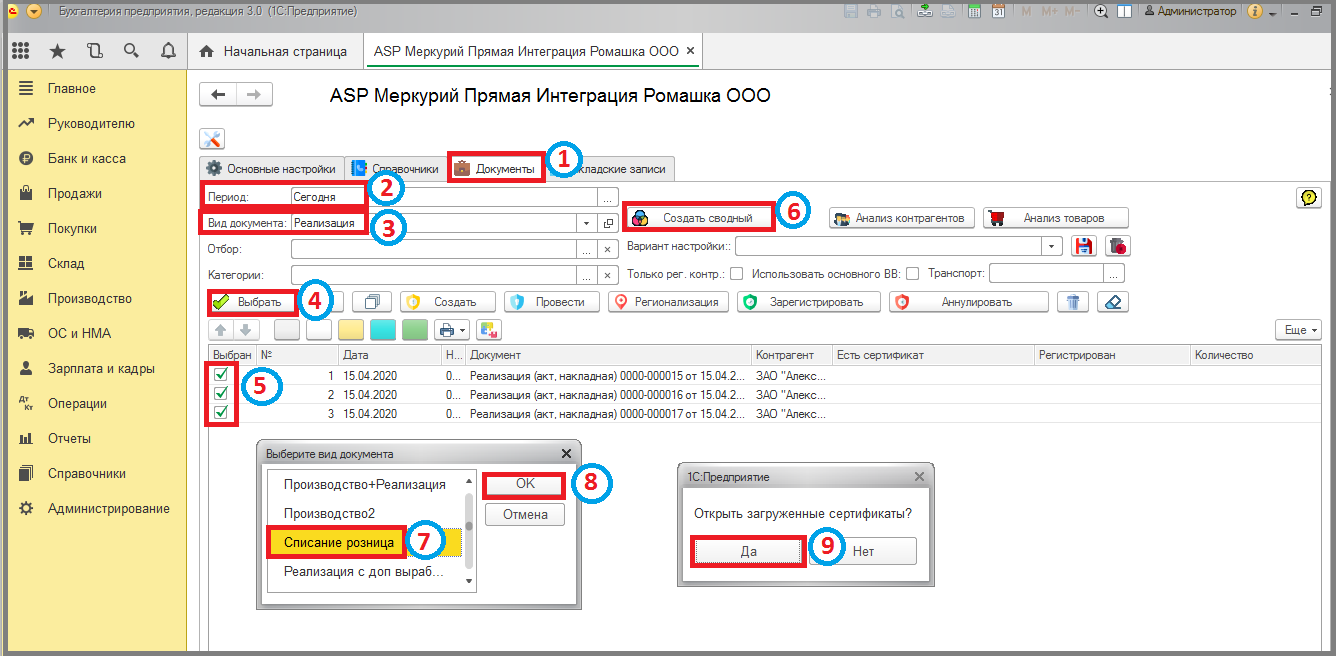
Task: Go back with the left arrow button
Action: (218, 94)
